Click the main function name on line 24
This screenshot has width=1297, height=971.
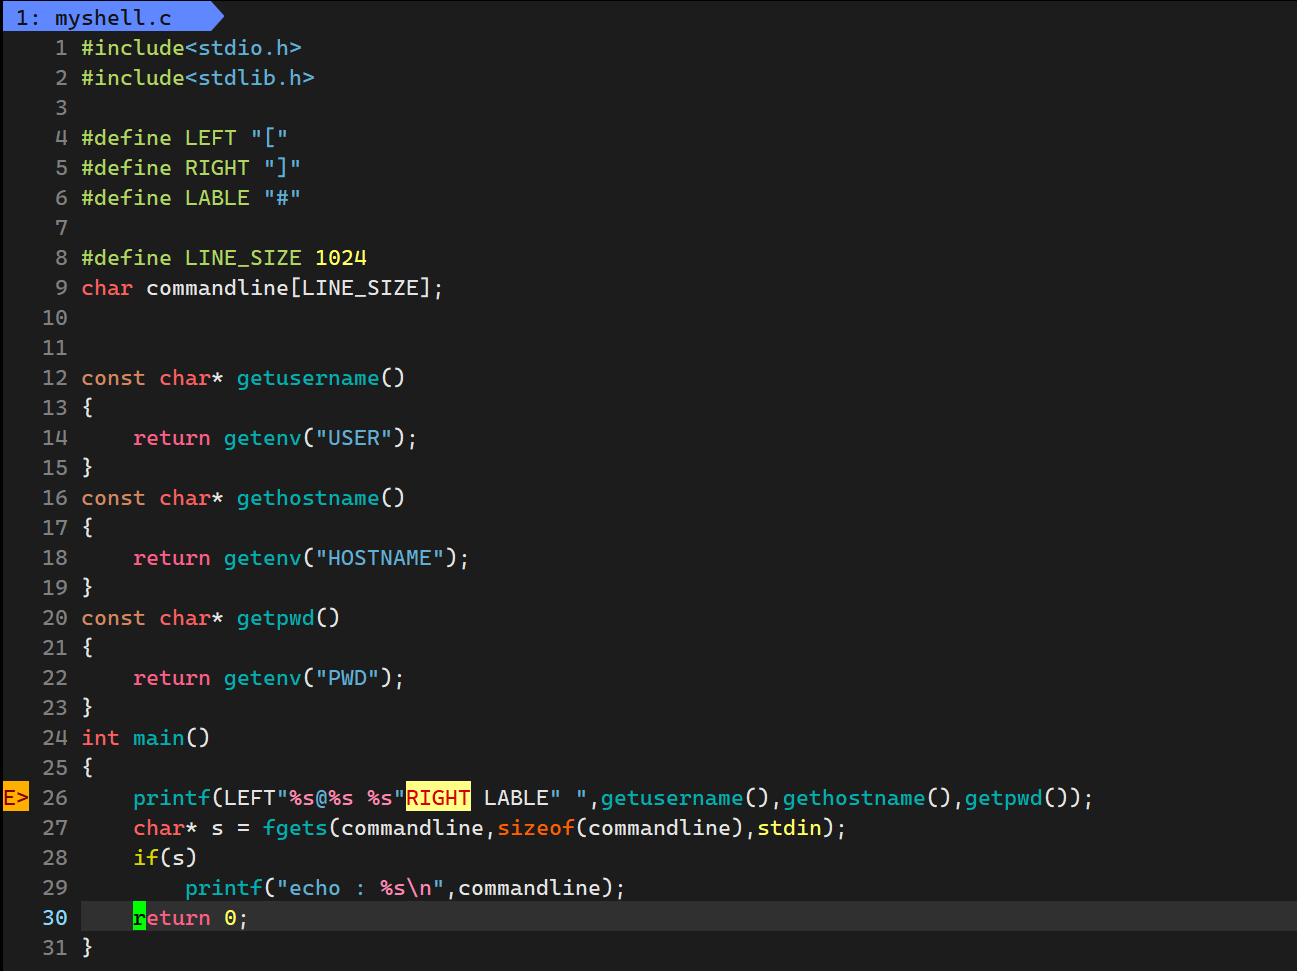coord(159,738)
